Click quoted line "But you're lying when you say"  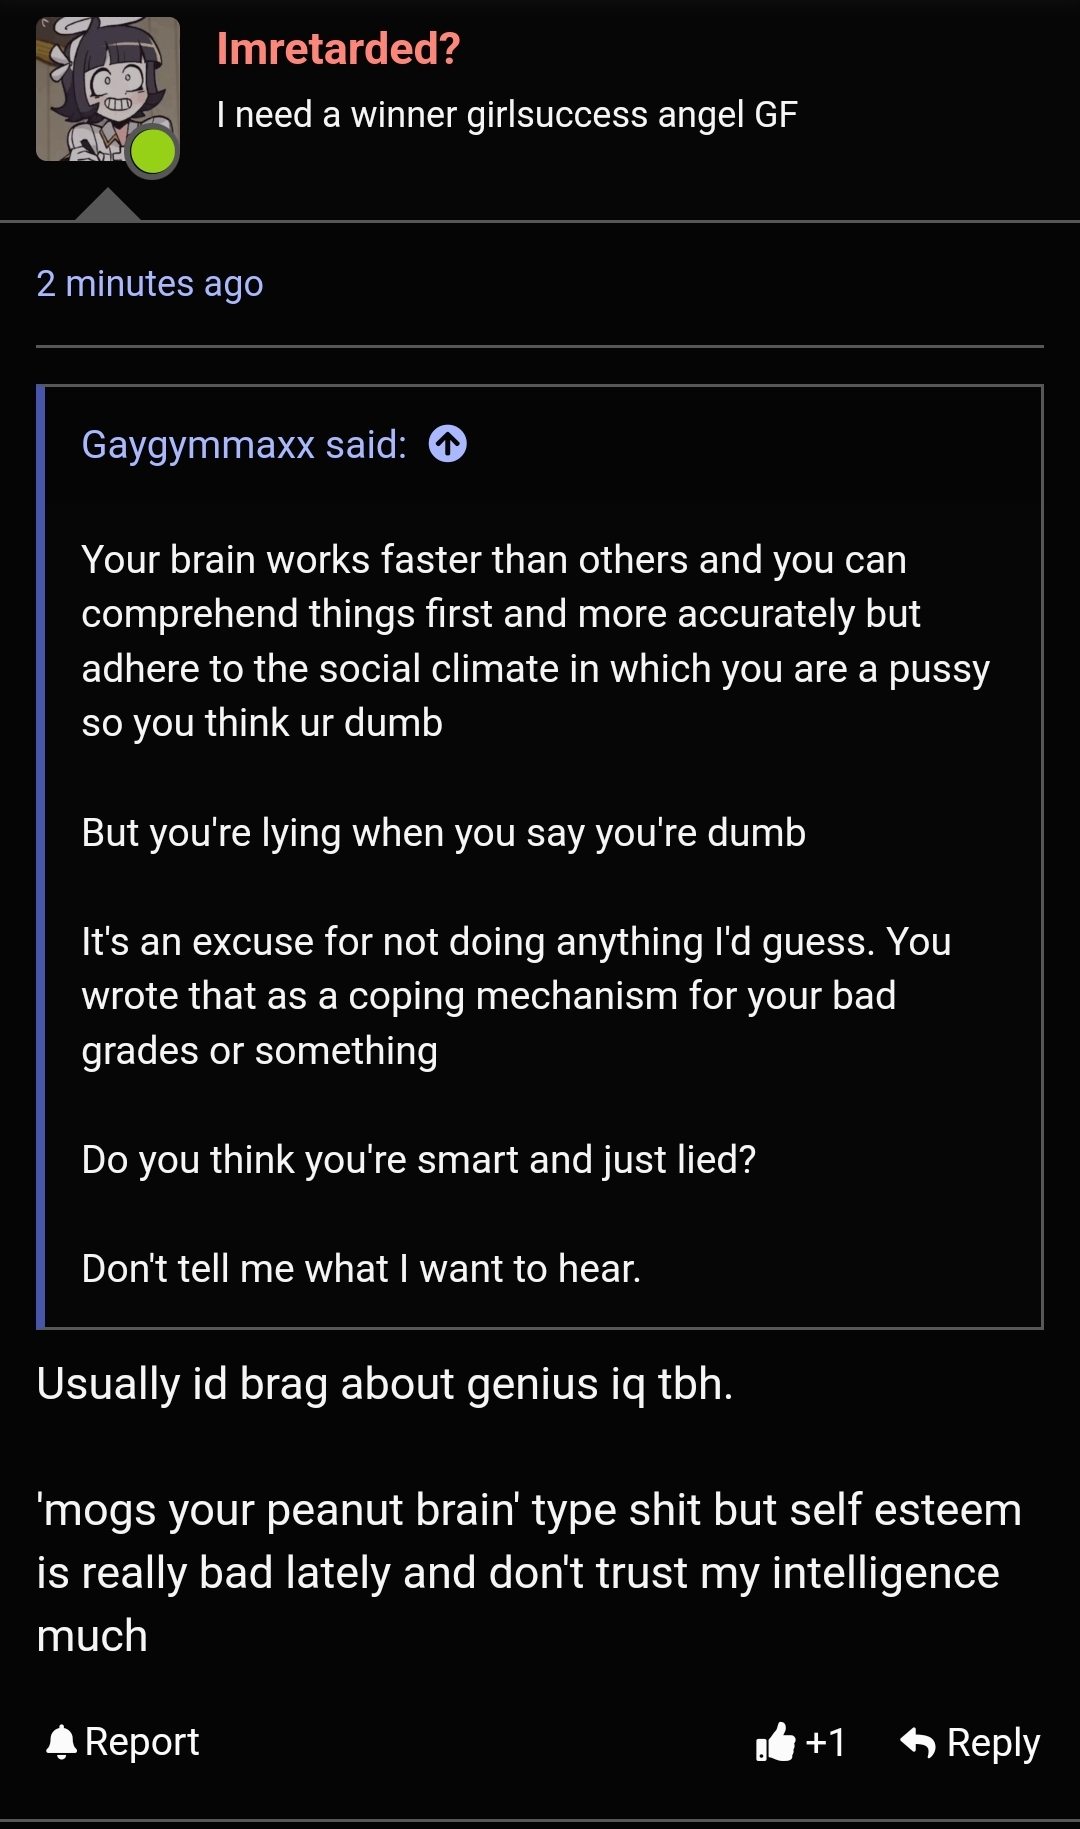[443, 833]
